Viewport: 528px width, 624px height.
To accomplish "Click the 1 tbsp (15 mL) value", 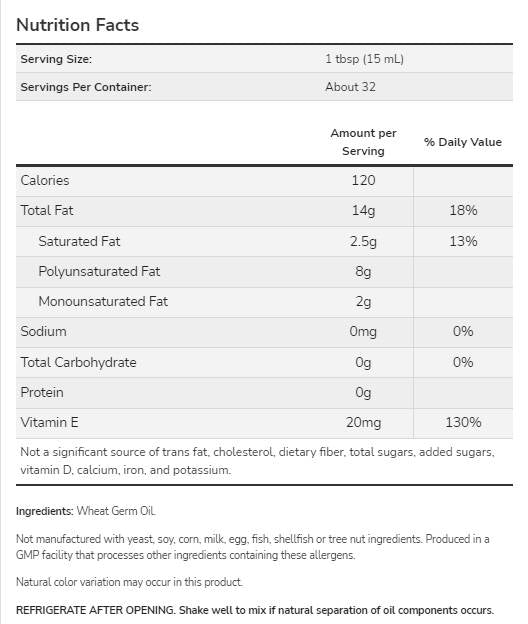I will [x=364, y=59].
